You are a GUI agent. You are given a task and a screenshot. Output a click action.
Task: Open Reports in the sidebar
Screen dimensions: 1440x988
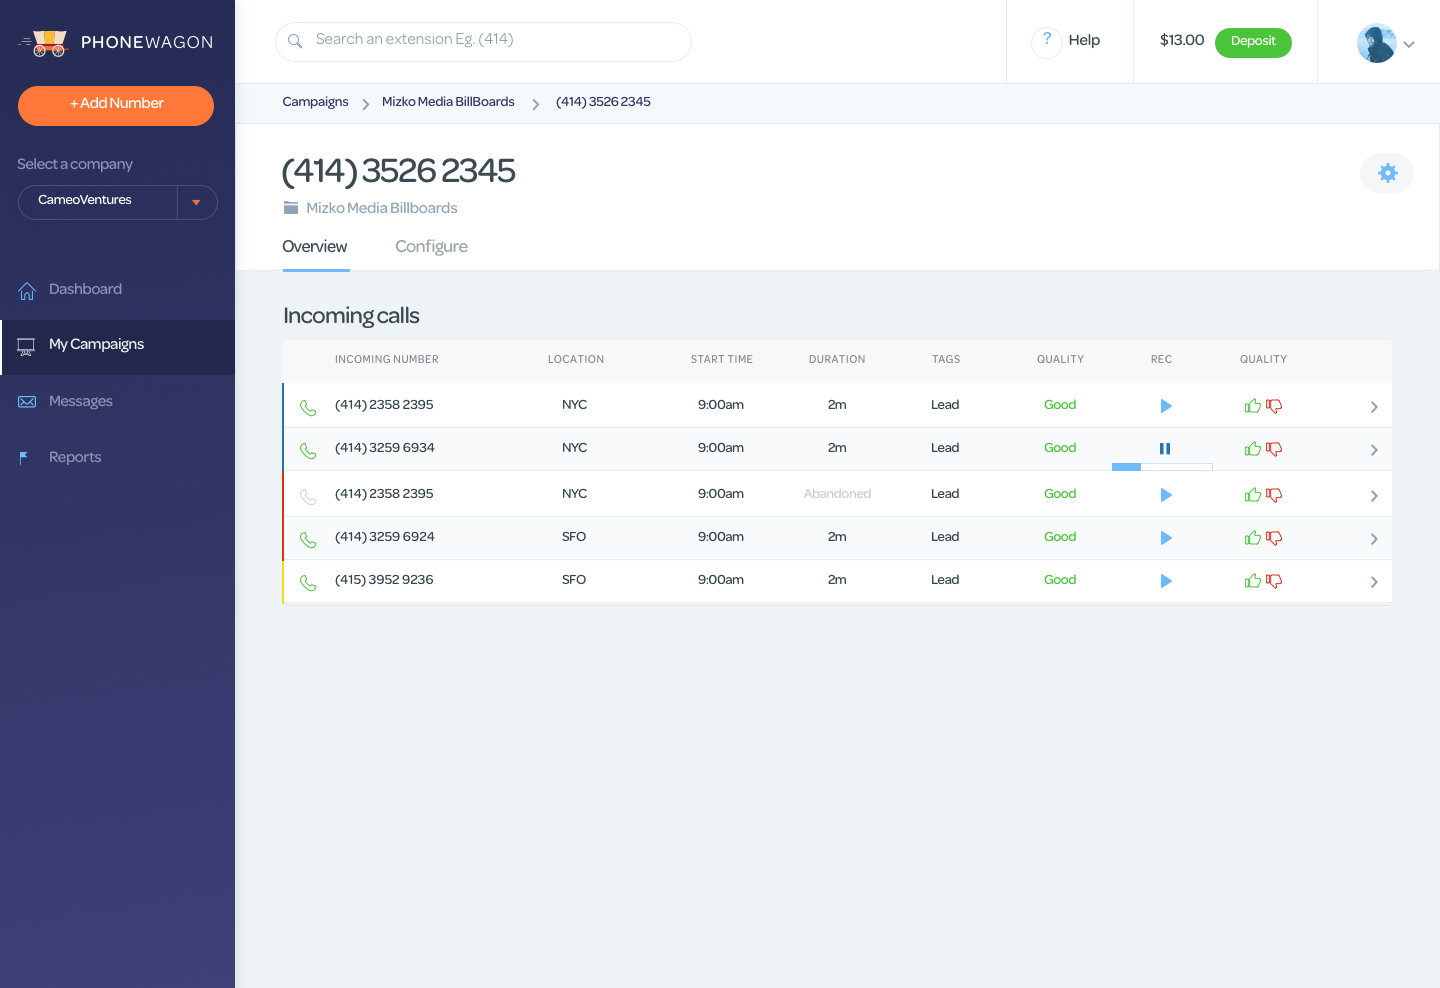click(x=75, y=457)
